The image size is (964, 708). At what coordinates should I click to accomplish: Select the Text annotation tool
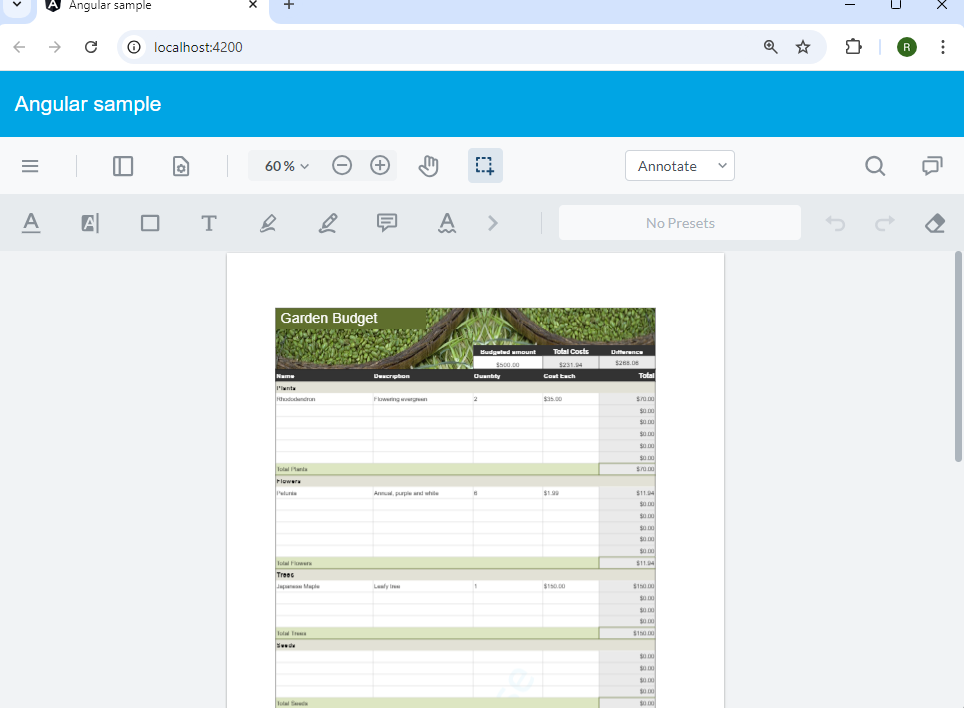208,223
